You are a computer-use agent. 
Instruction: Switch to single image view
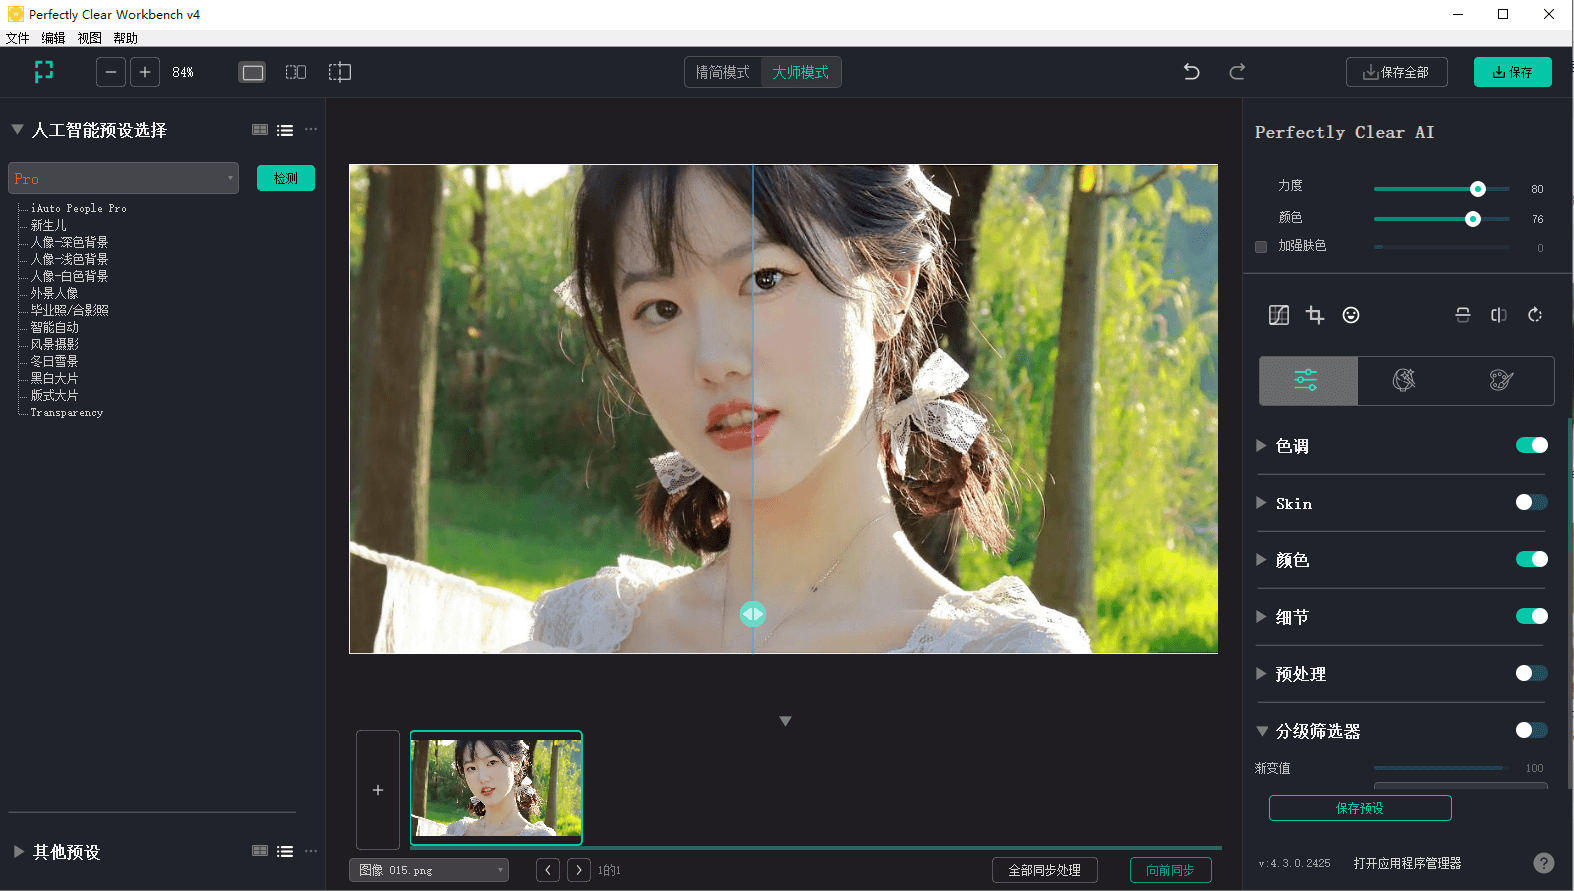pos(253,72)
